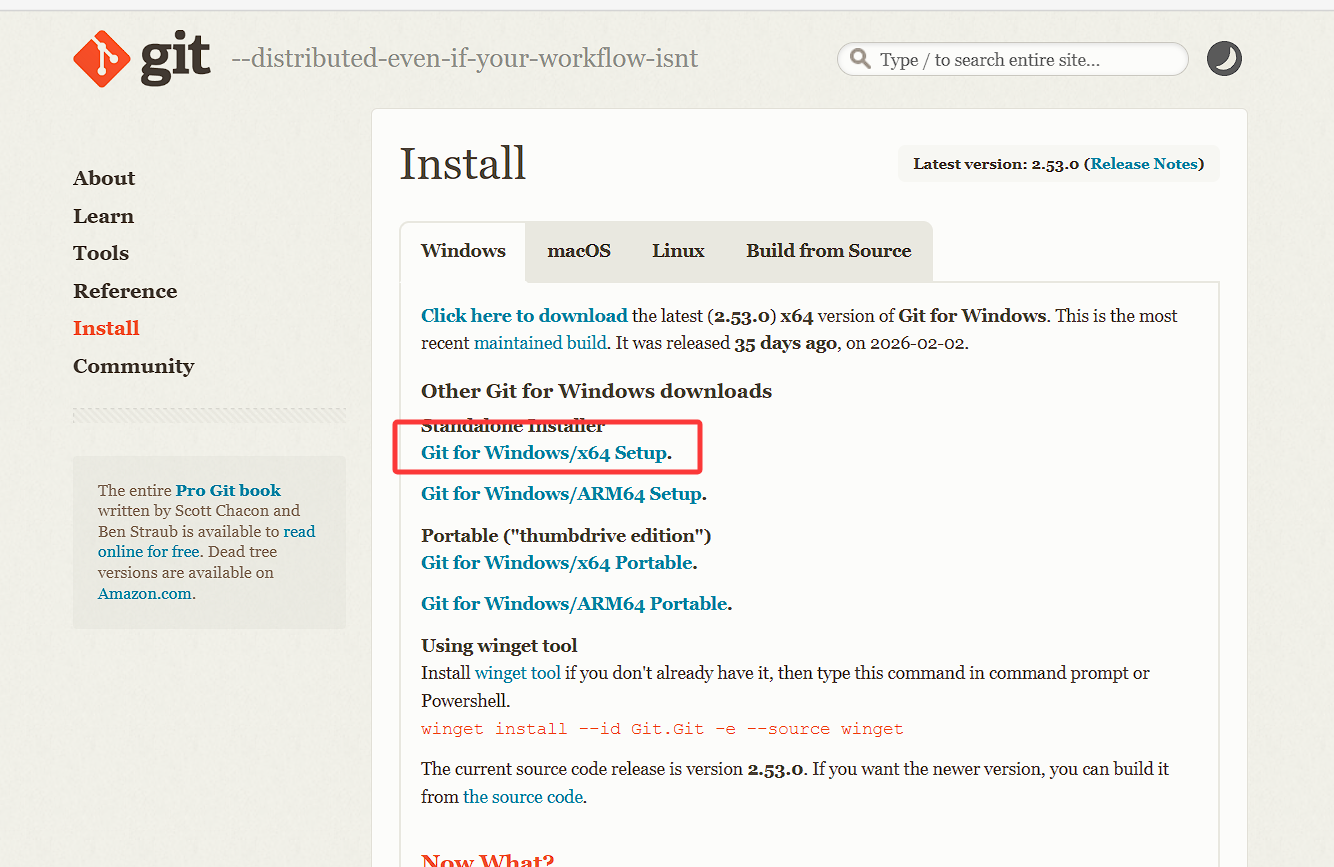Open the winget tool link
Viewport: 1334px width, 867px height.
coord(517,673)
